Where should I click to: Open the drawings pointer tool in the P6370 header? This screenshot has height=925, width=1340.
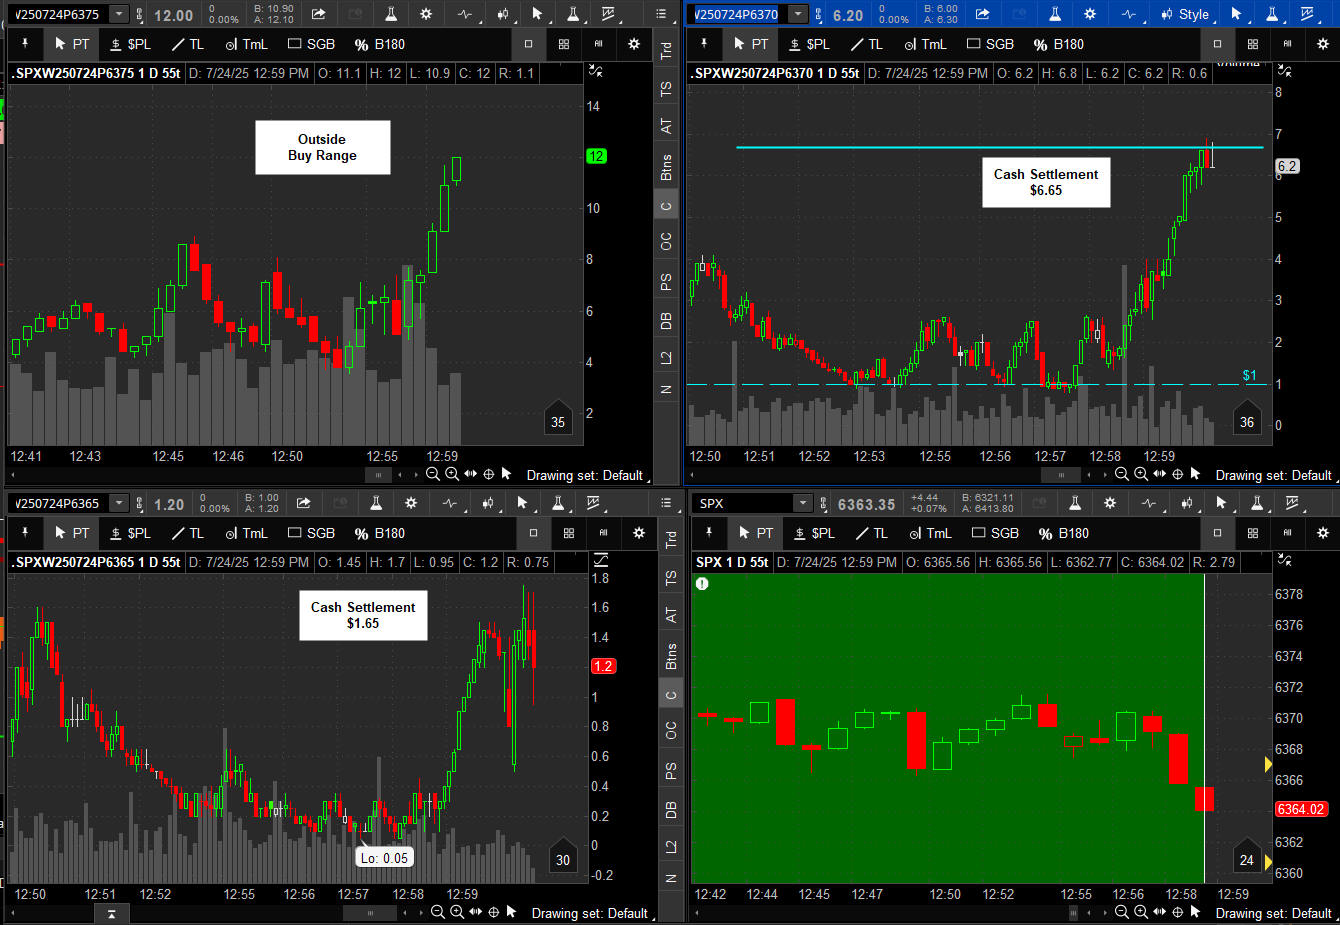(1236, 14)
